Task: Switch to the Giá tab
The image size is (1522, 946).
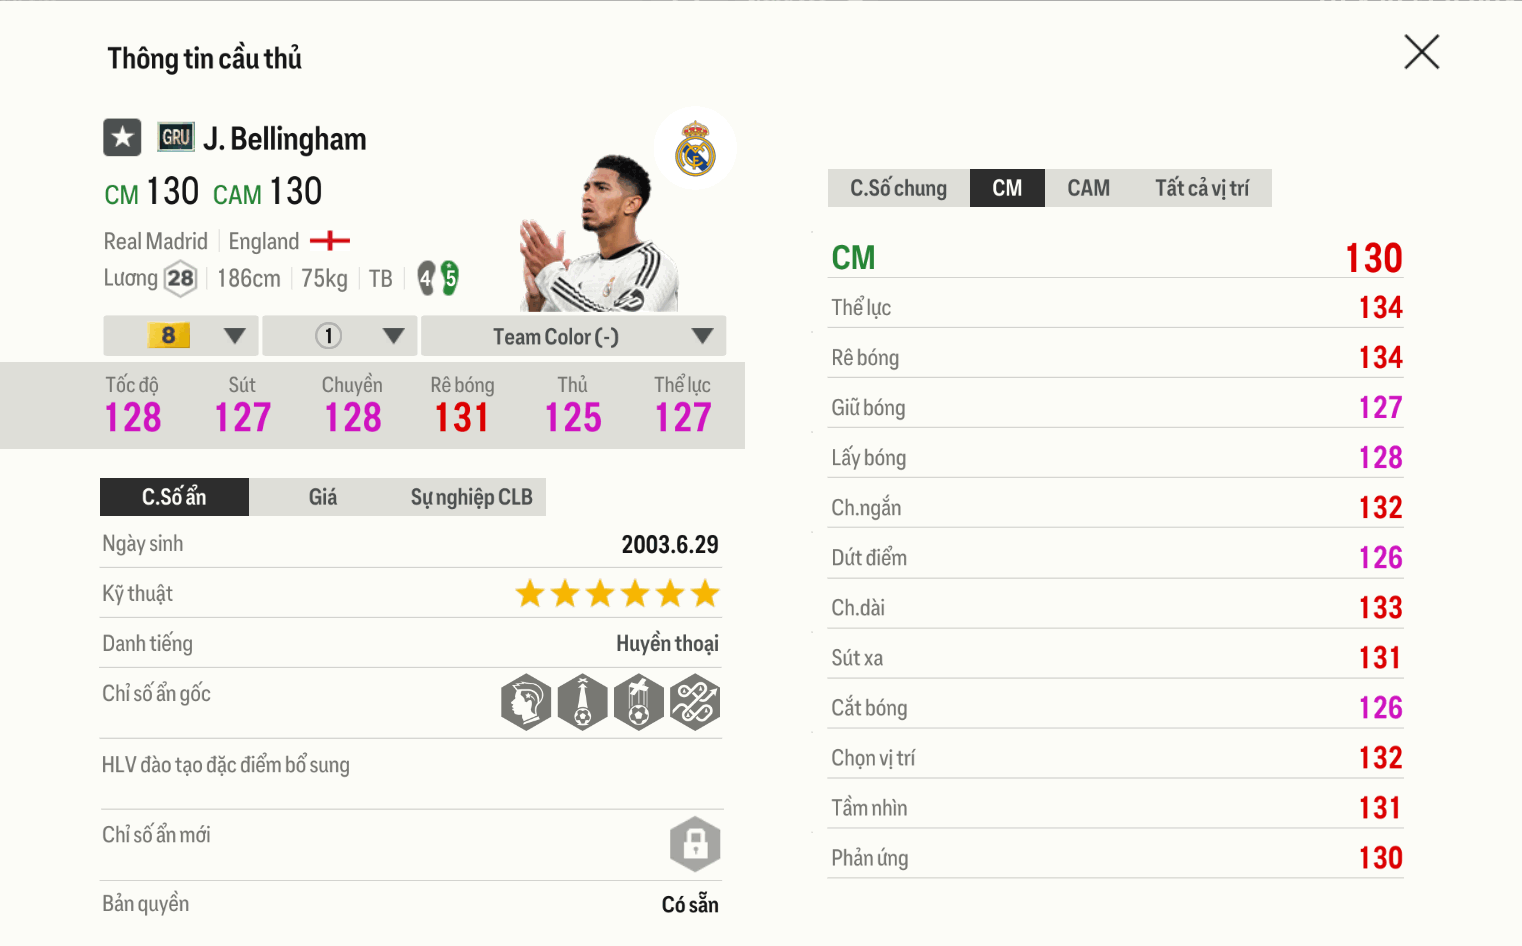Action: point(322,497)
